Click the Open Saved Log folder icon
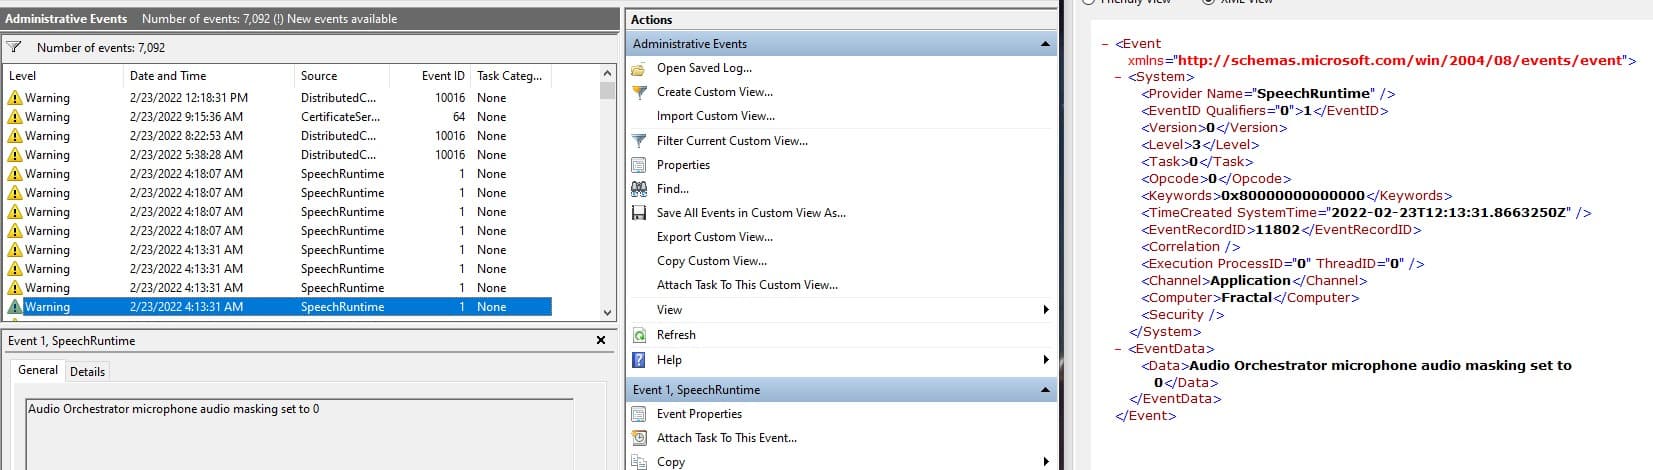Screen dimensions: 1653x470 (x=639, y=68)
